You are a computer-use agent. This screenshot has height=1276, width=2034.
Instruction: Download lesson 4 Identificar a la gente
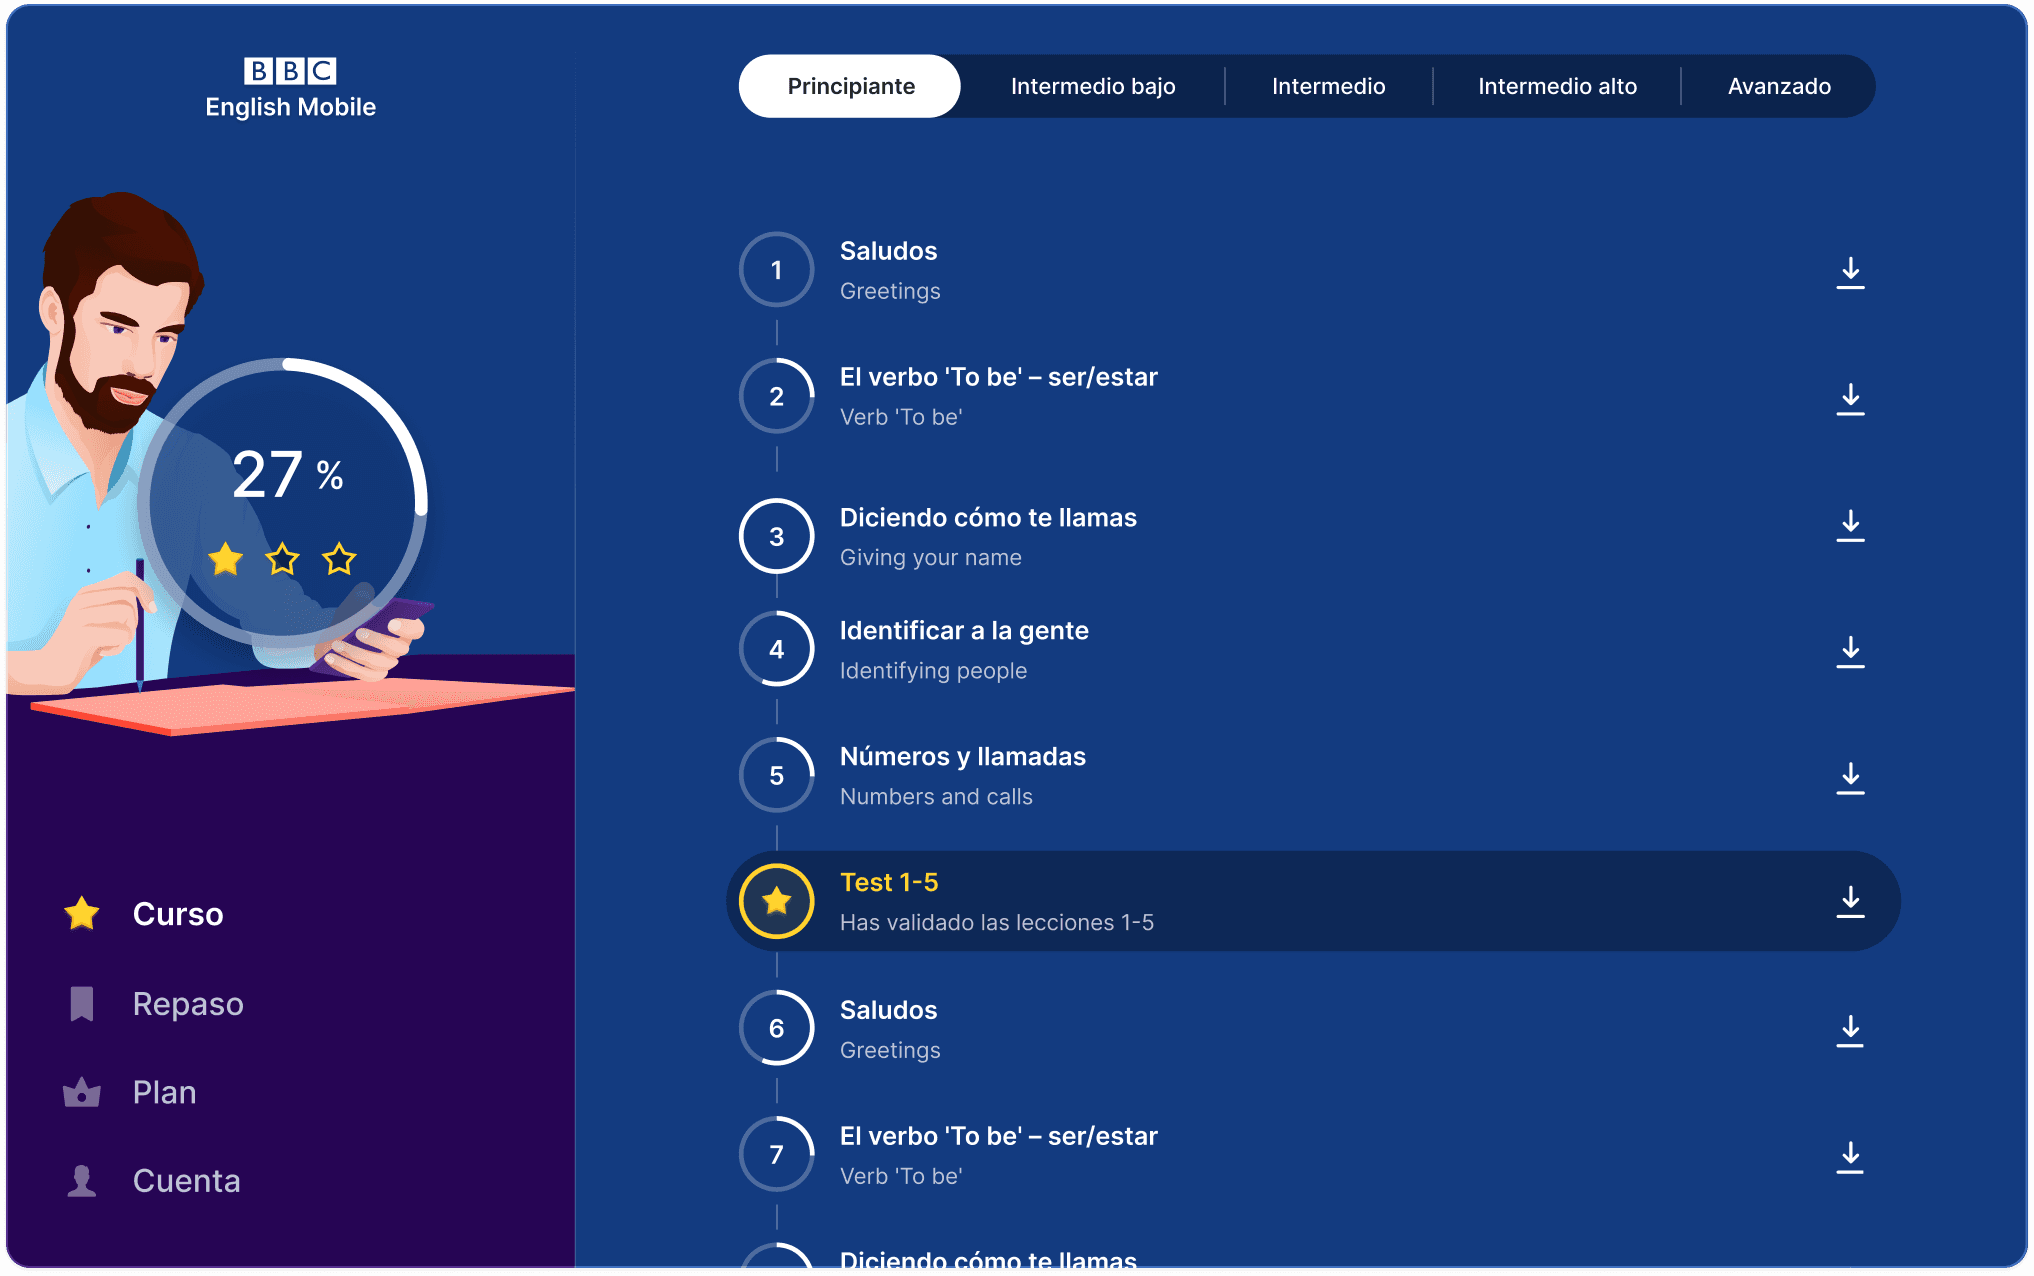click(1850, 651)
